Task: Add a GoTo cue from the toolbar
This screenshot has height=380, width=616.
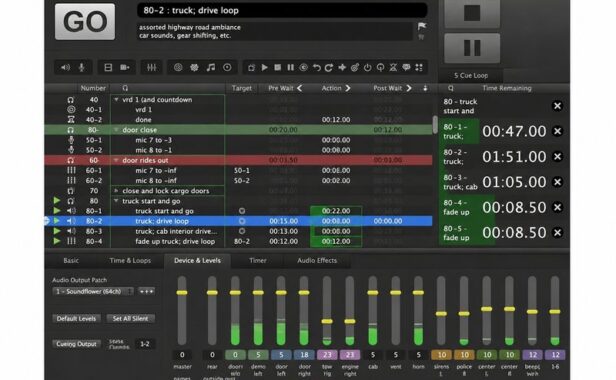Action: (x=342, y=68)
